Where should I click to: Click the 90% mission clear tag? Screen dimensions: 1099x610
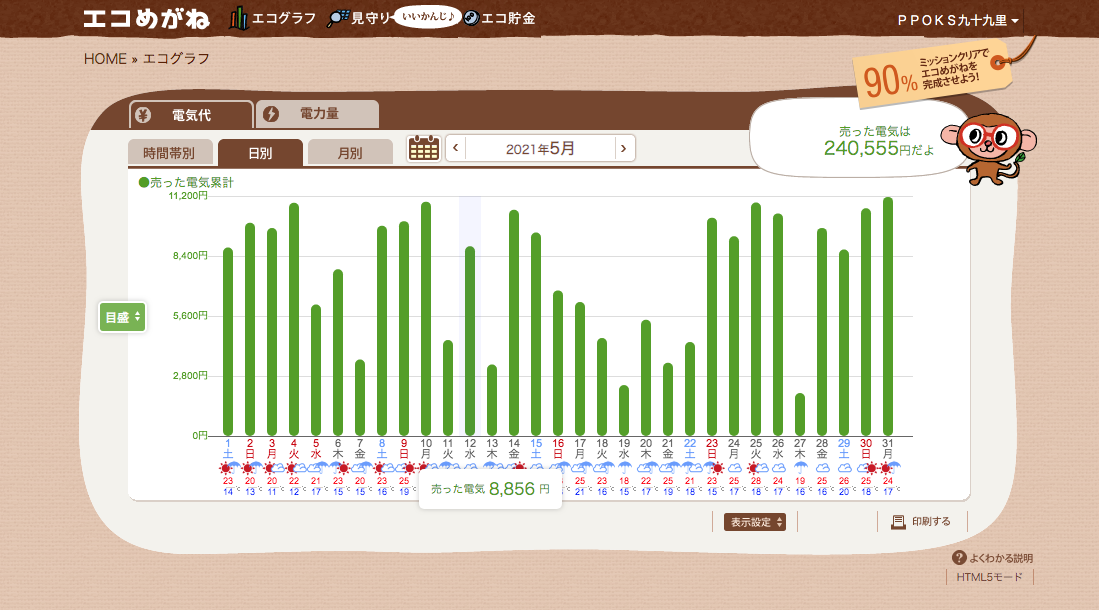pos(932,72)
